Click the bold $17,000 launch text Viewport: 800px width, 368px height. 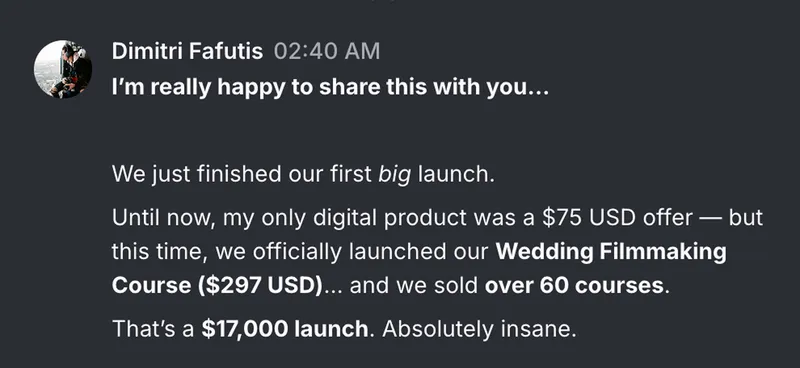click(x=285, y=329)
